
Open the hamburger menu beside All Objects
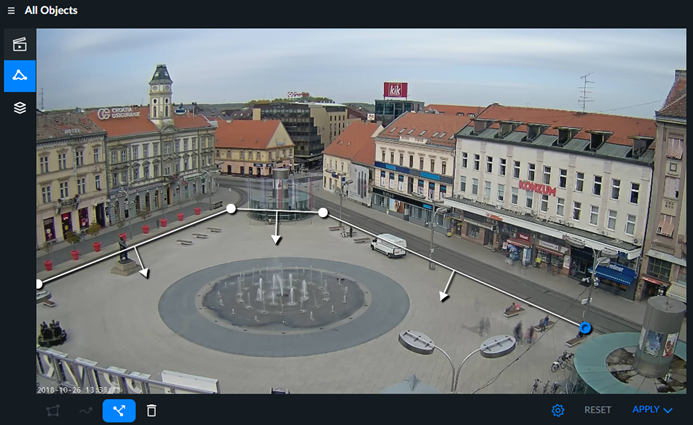[11, 10]
